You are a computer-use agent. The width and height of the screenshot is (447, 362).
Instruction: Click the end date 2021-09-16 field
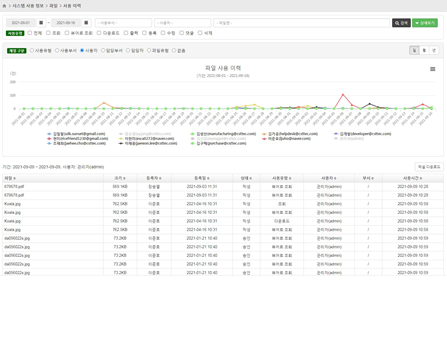(x=66, y=23)
